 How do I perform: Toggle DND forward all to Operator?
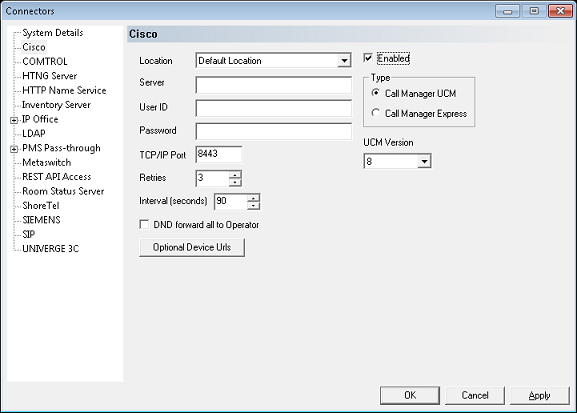pos(144,224)
